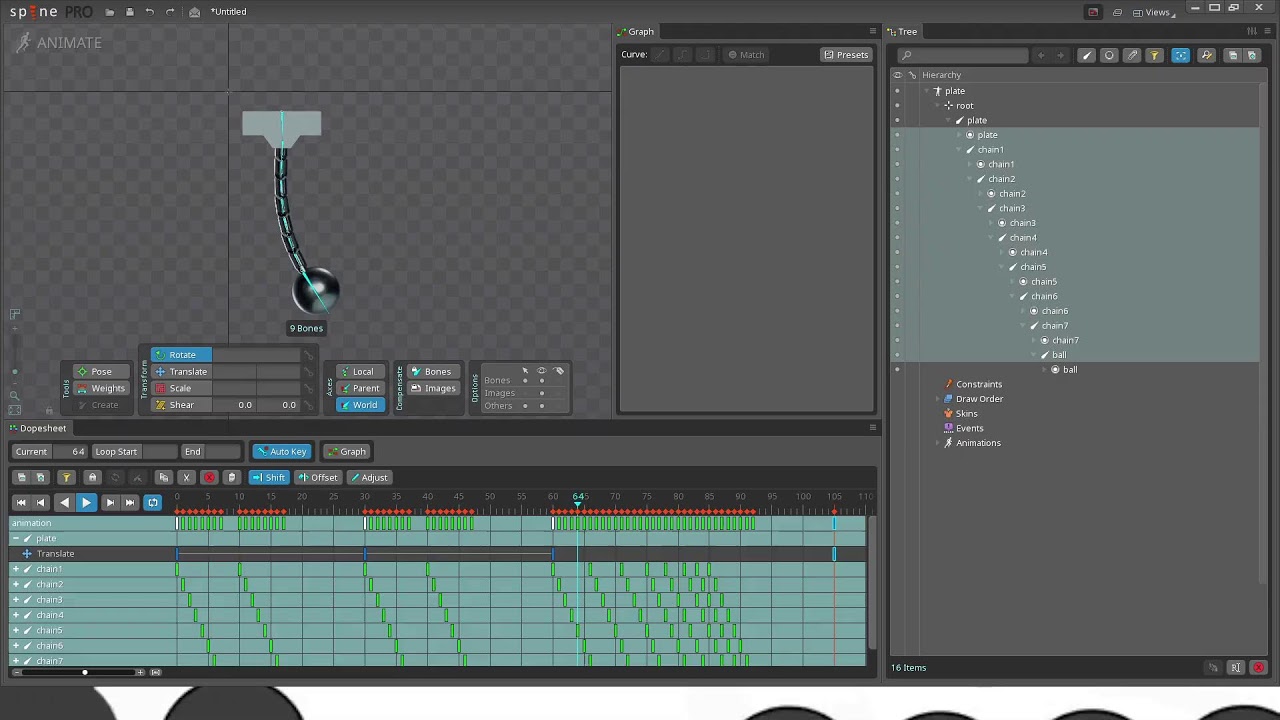Select the Scale transform tool
This screenshot has height=720, width=1280.
(x=180, y=388)
